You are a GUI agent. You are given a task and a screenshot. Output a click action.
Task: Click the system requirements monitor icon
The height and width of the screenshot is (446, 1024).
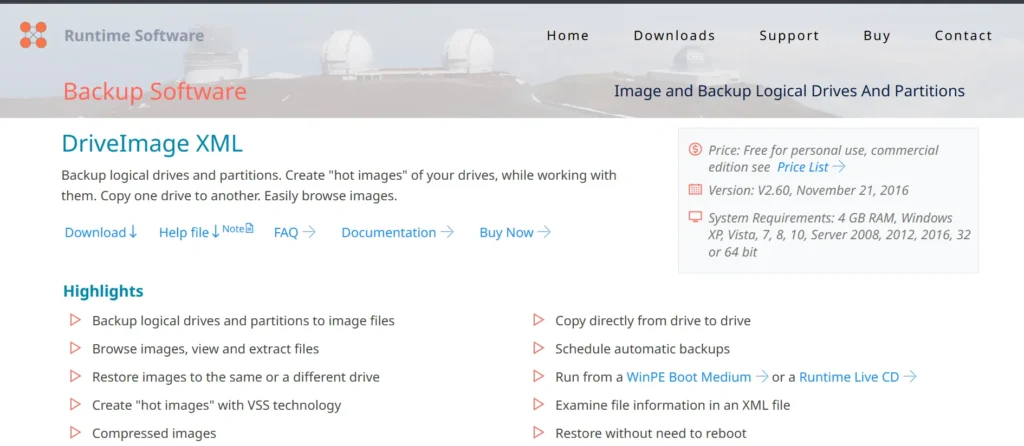point(695,217)
